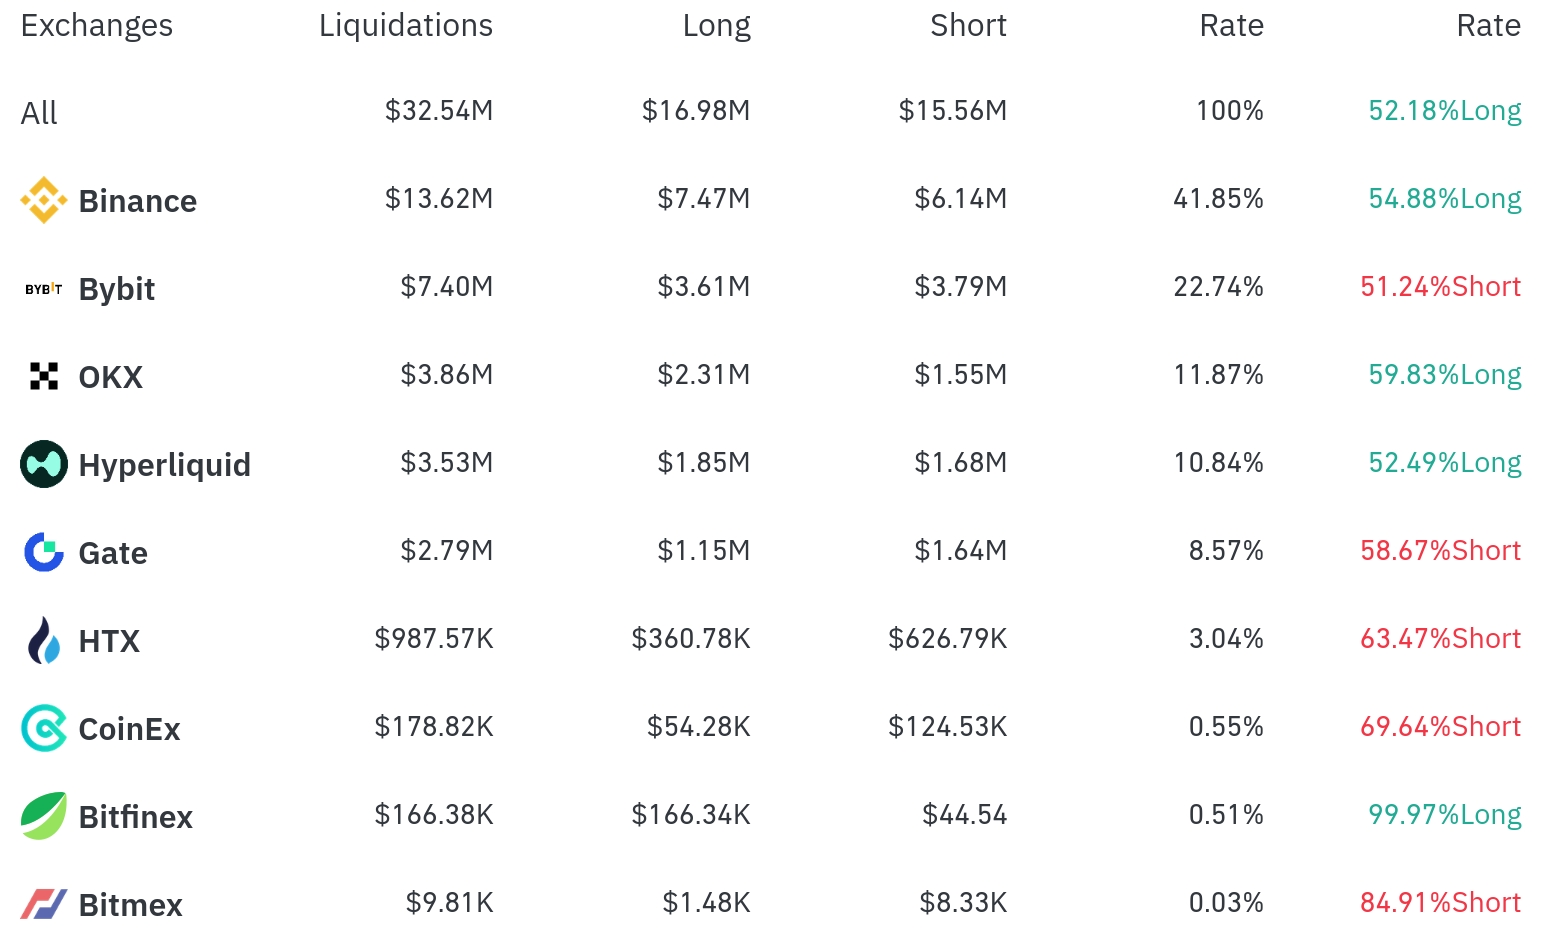Sort by the Long column header
Viewport: 1542px width, 928px height.
coord(716,25)
